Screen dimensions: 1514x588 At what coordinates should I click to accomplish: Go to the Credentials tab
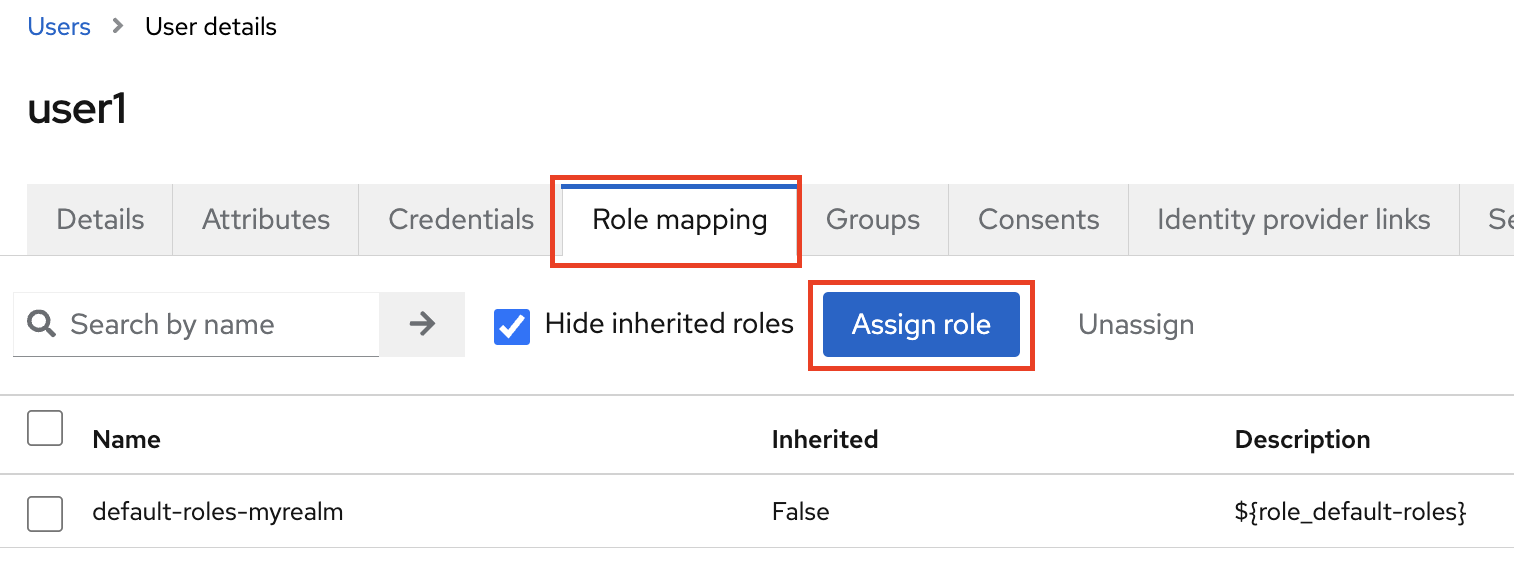pos(461,220)
